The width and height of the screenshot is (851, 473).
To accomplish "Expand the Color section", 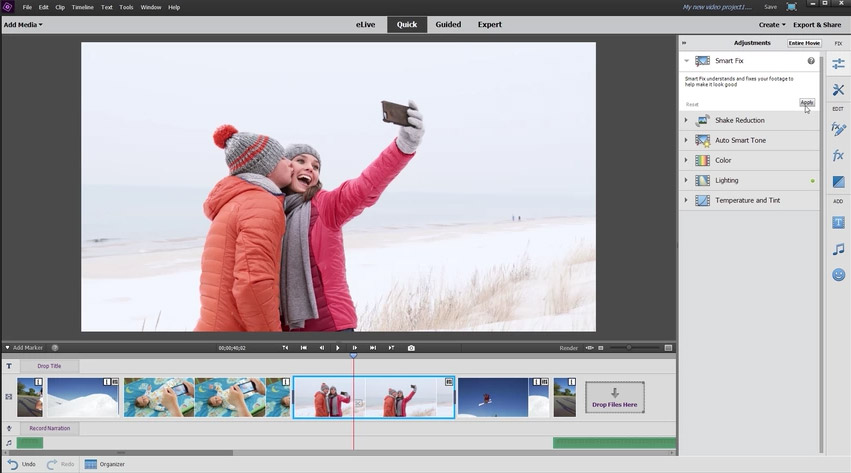I will pos(686,161).
